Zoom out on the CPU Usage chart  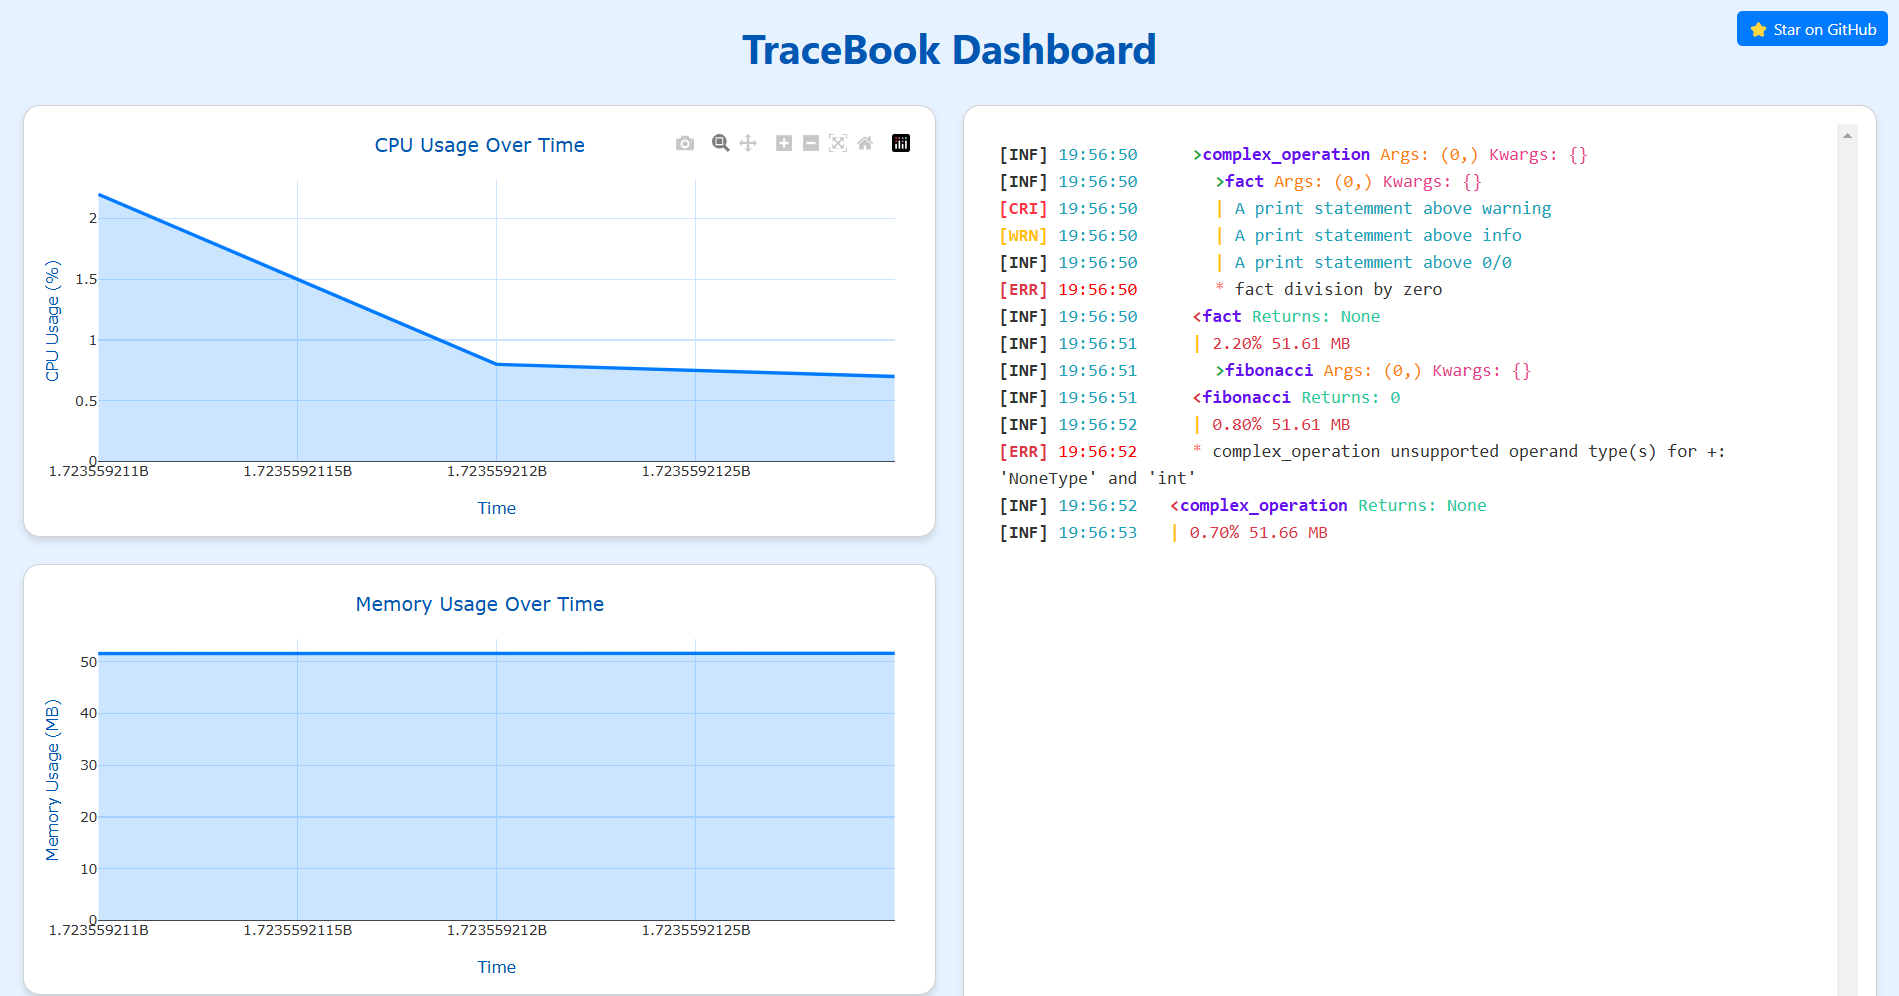[x=811, y=143]
